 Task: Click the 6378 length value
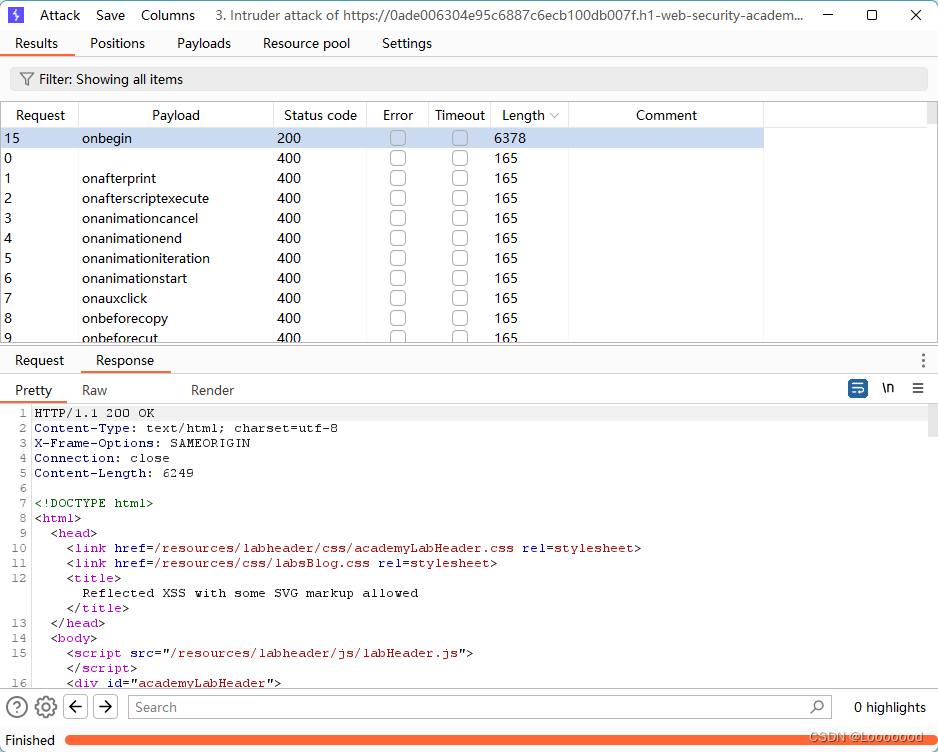pyautogui.click(x=510, y=138)
